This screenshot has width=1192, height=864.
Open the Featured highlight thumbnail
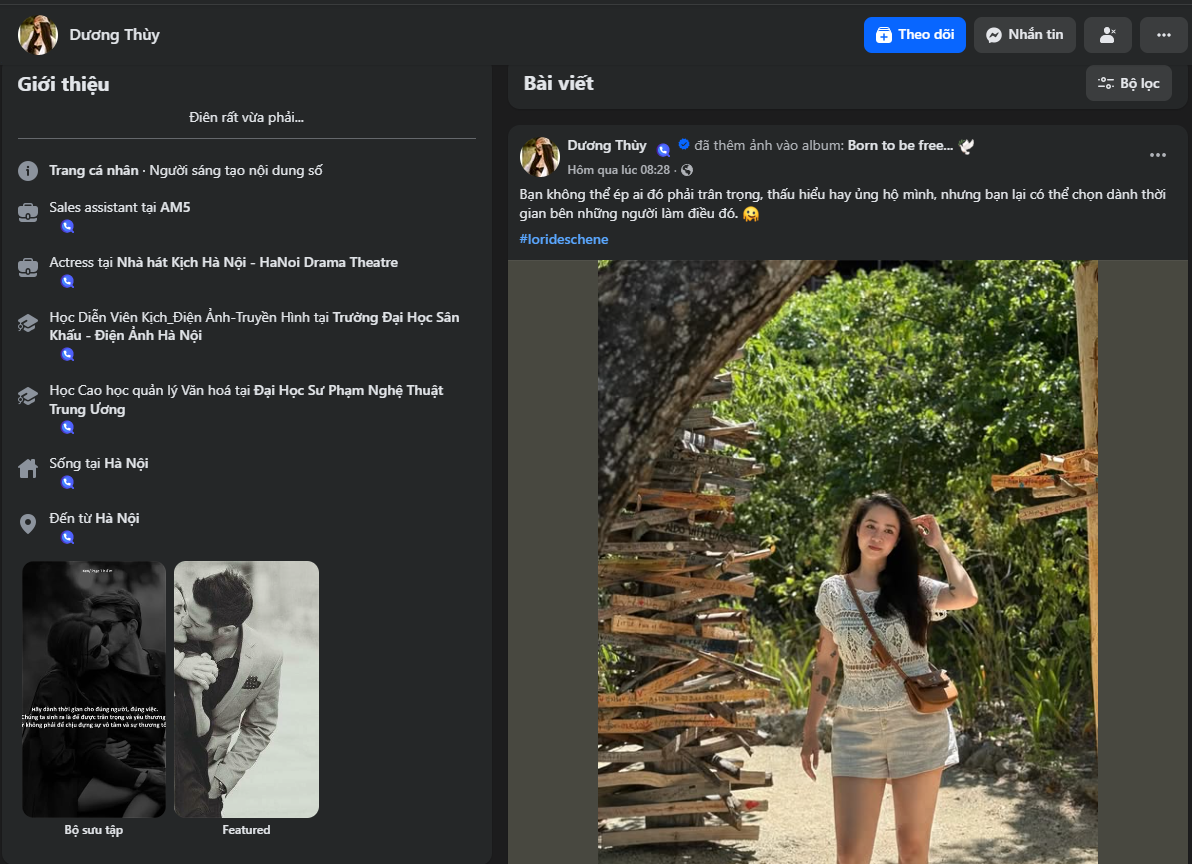[246, 689]
